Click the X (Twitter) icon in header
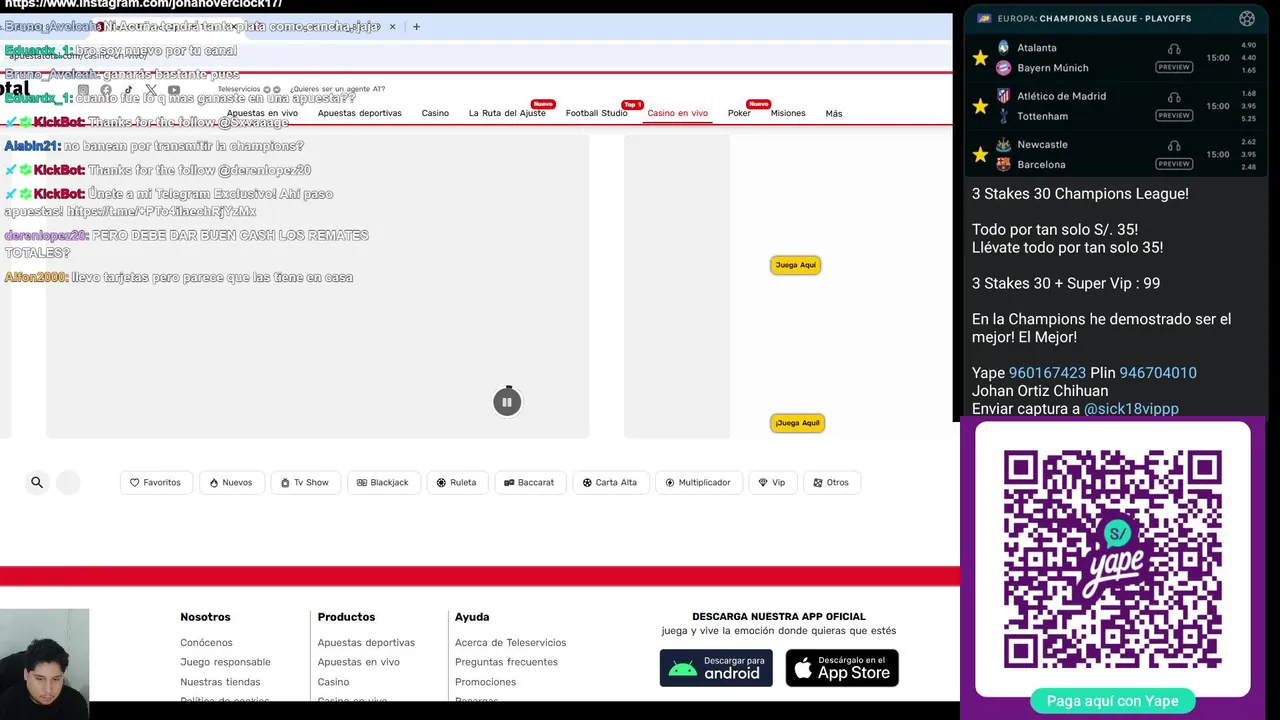1280x720 pixels. click(x=151, y=90)
